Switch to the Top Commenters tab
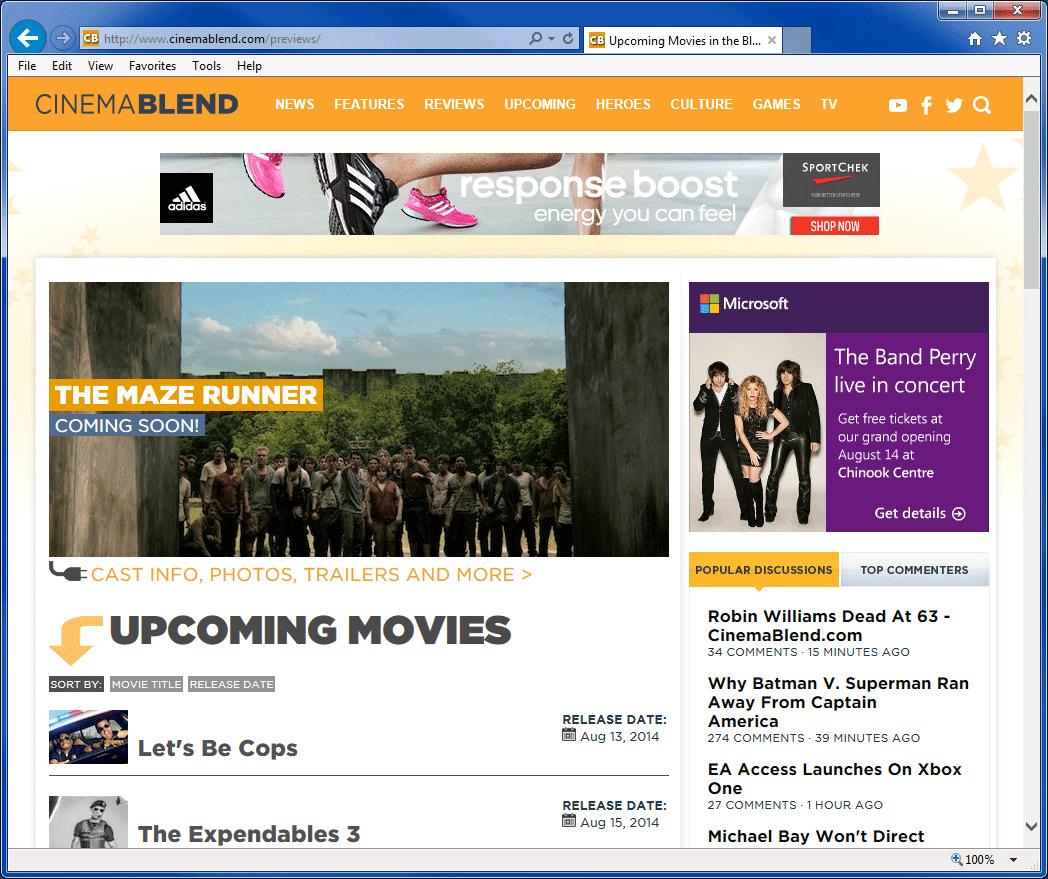This screenshot has height=879, width=1048. click(x=914, y=570)
